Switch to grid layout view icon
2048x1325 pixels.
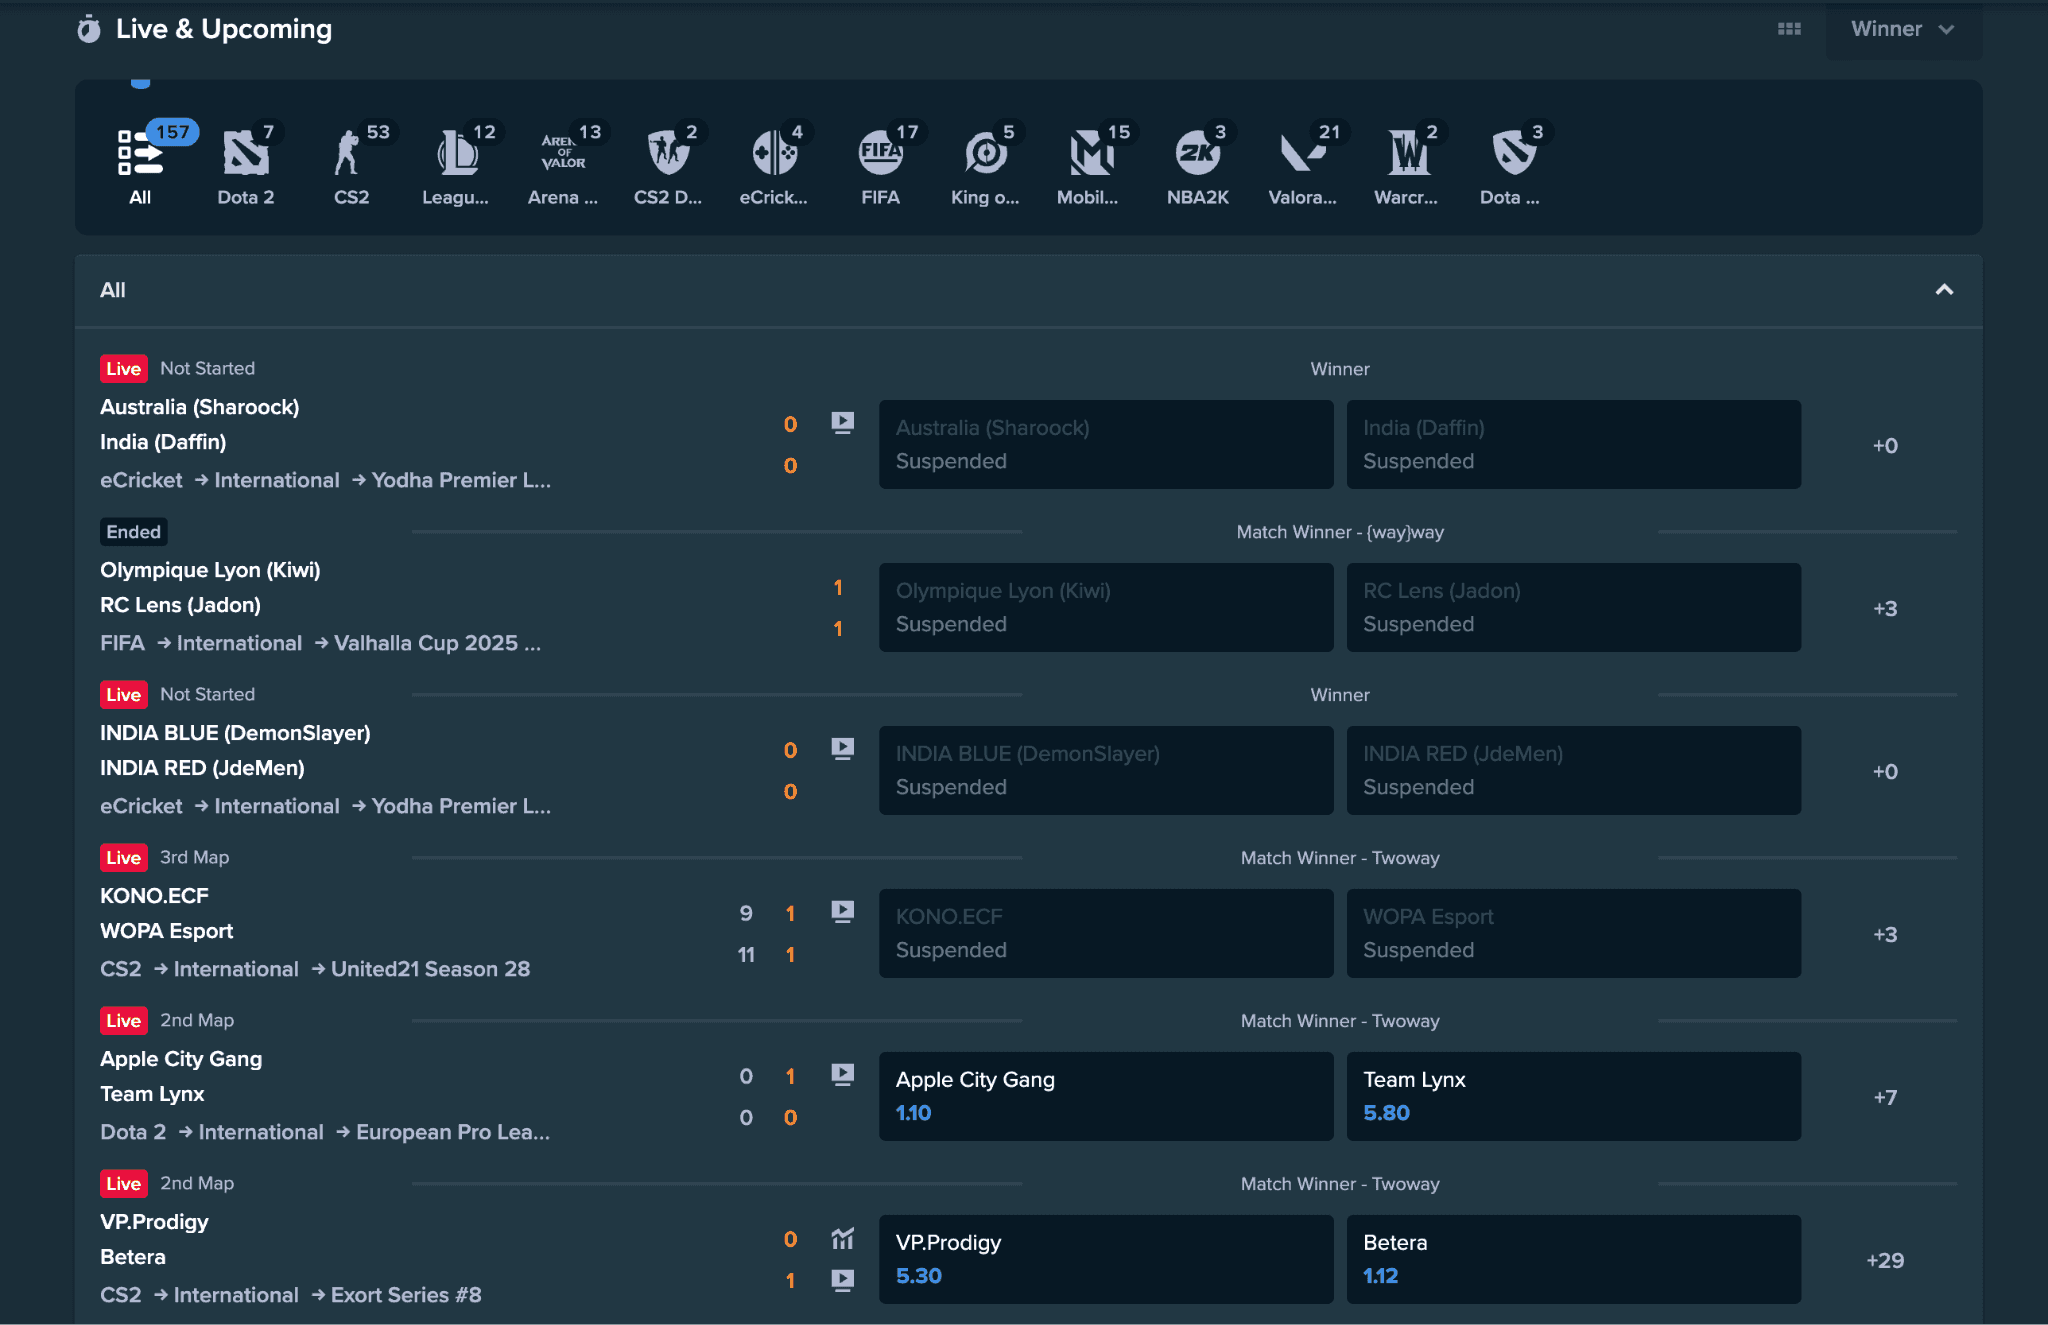coord(1789,29)
